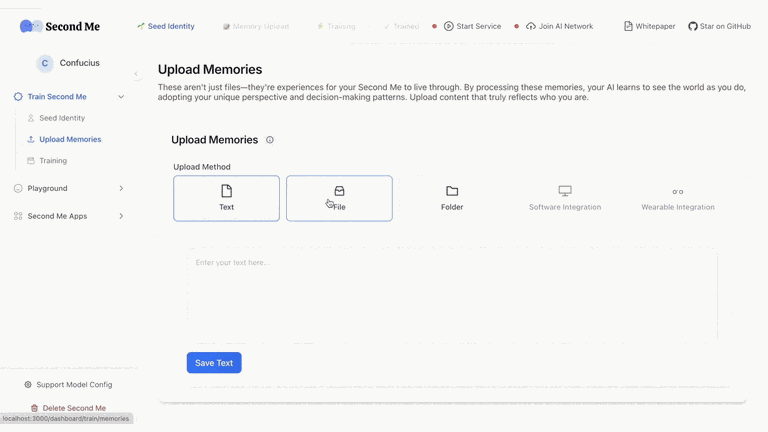Select the Text upload method

point(226,198)
